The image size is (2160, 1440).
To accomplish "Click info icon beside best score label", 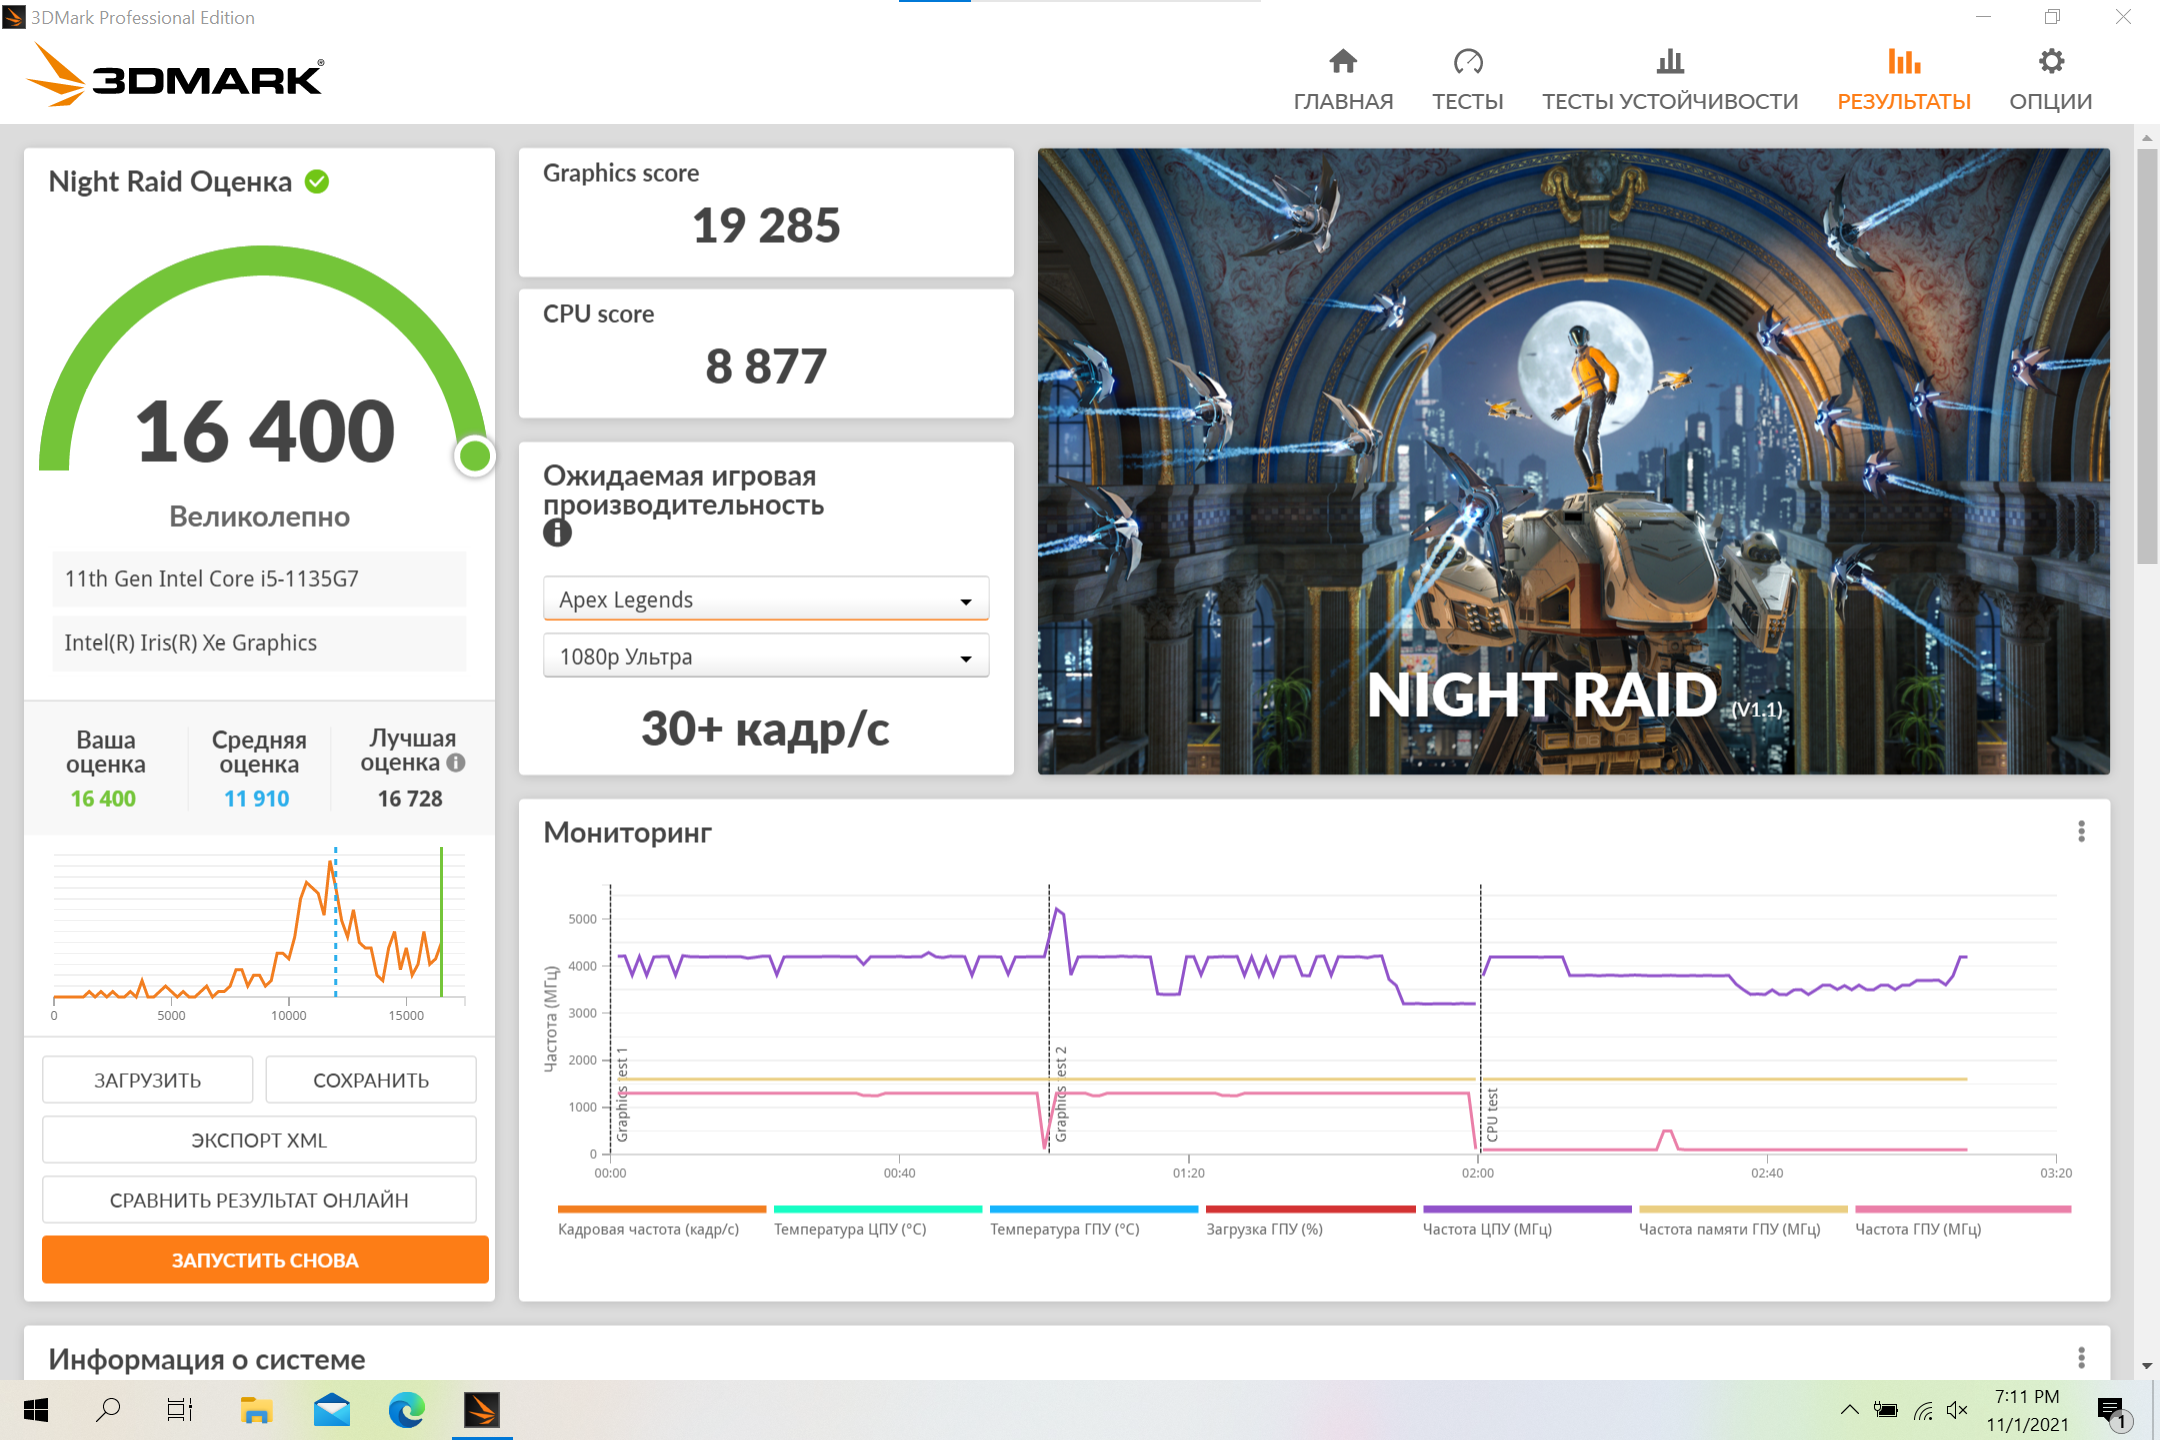I will click(x=456, y=763).
